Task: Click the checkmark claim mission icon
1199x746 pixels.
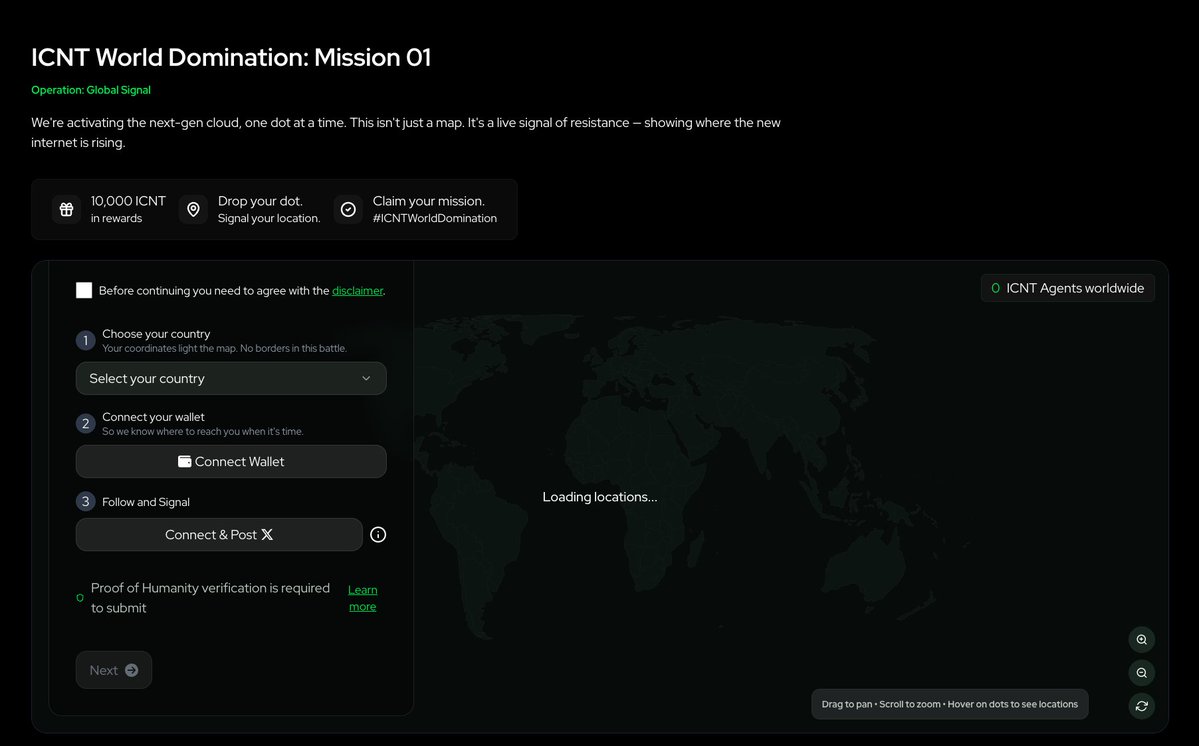Action: (348, 209)
